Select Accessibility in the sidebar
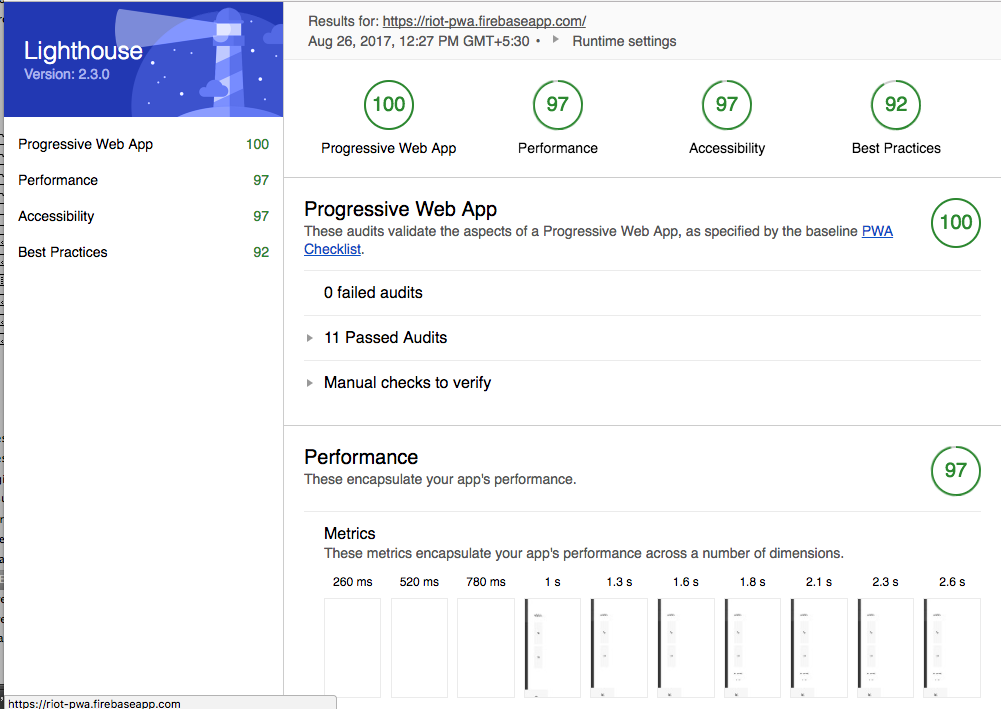 click(x=56, y=216)
